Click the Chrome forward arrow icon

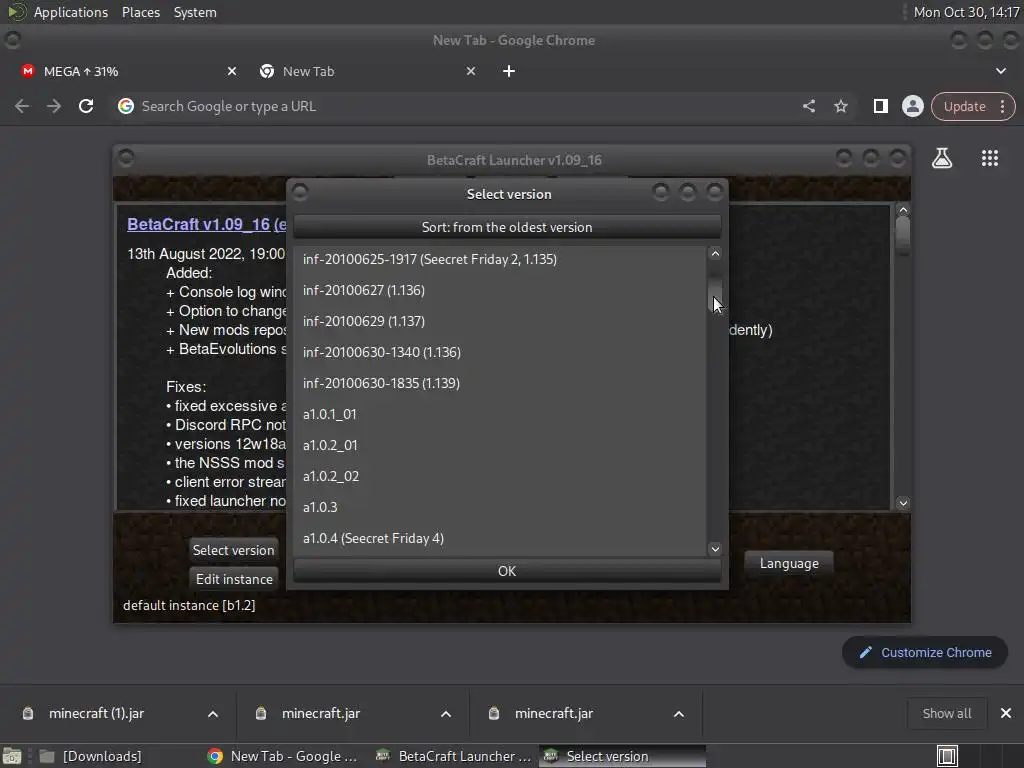54,106
